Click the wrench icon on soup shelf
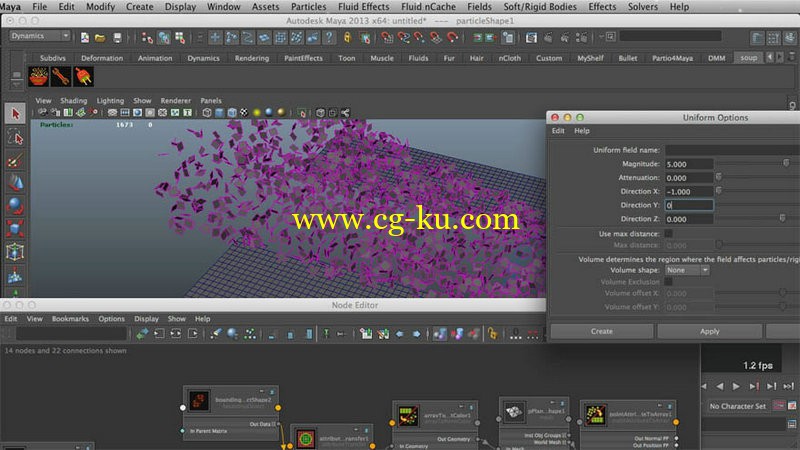 (x=61, y=77)
